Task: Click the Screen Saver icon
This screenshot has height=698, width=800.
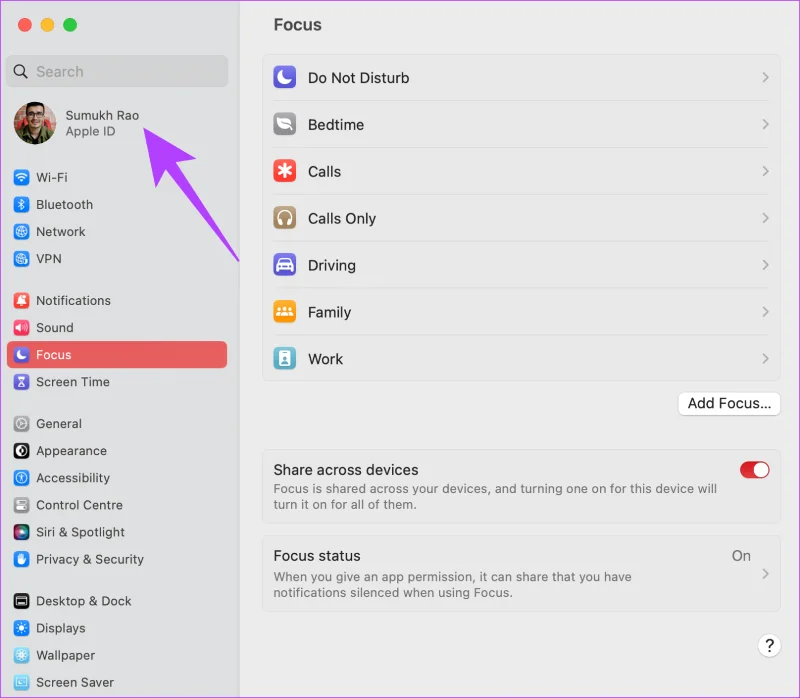Action: (x=21, y=682)
